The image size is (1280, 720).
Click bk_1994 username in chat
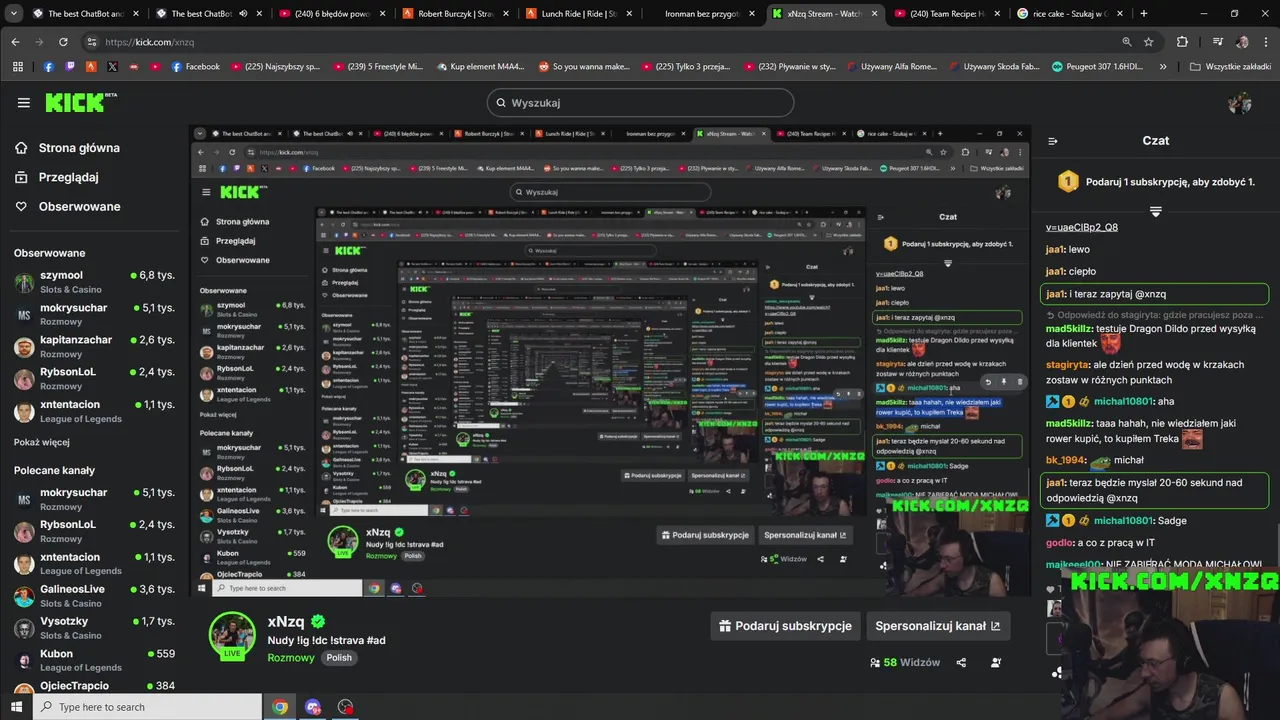[1065, 460]
